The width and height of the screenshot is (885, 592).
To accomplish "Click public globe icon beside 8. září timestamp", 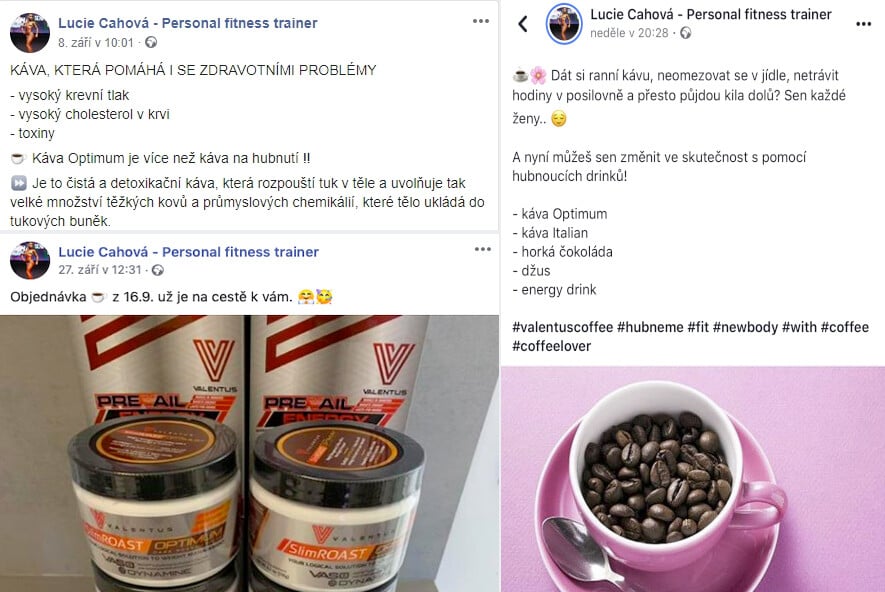I will click(151, 42).
